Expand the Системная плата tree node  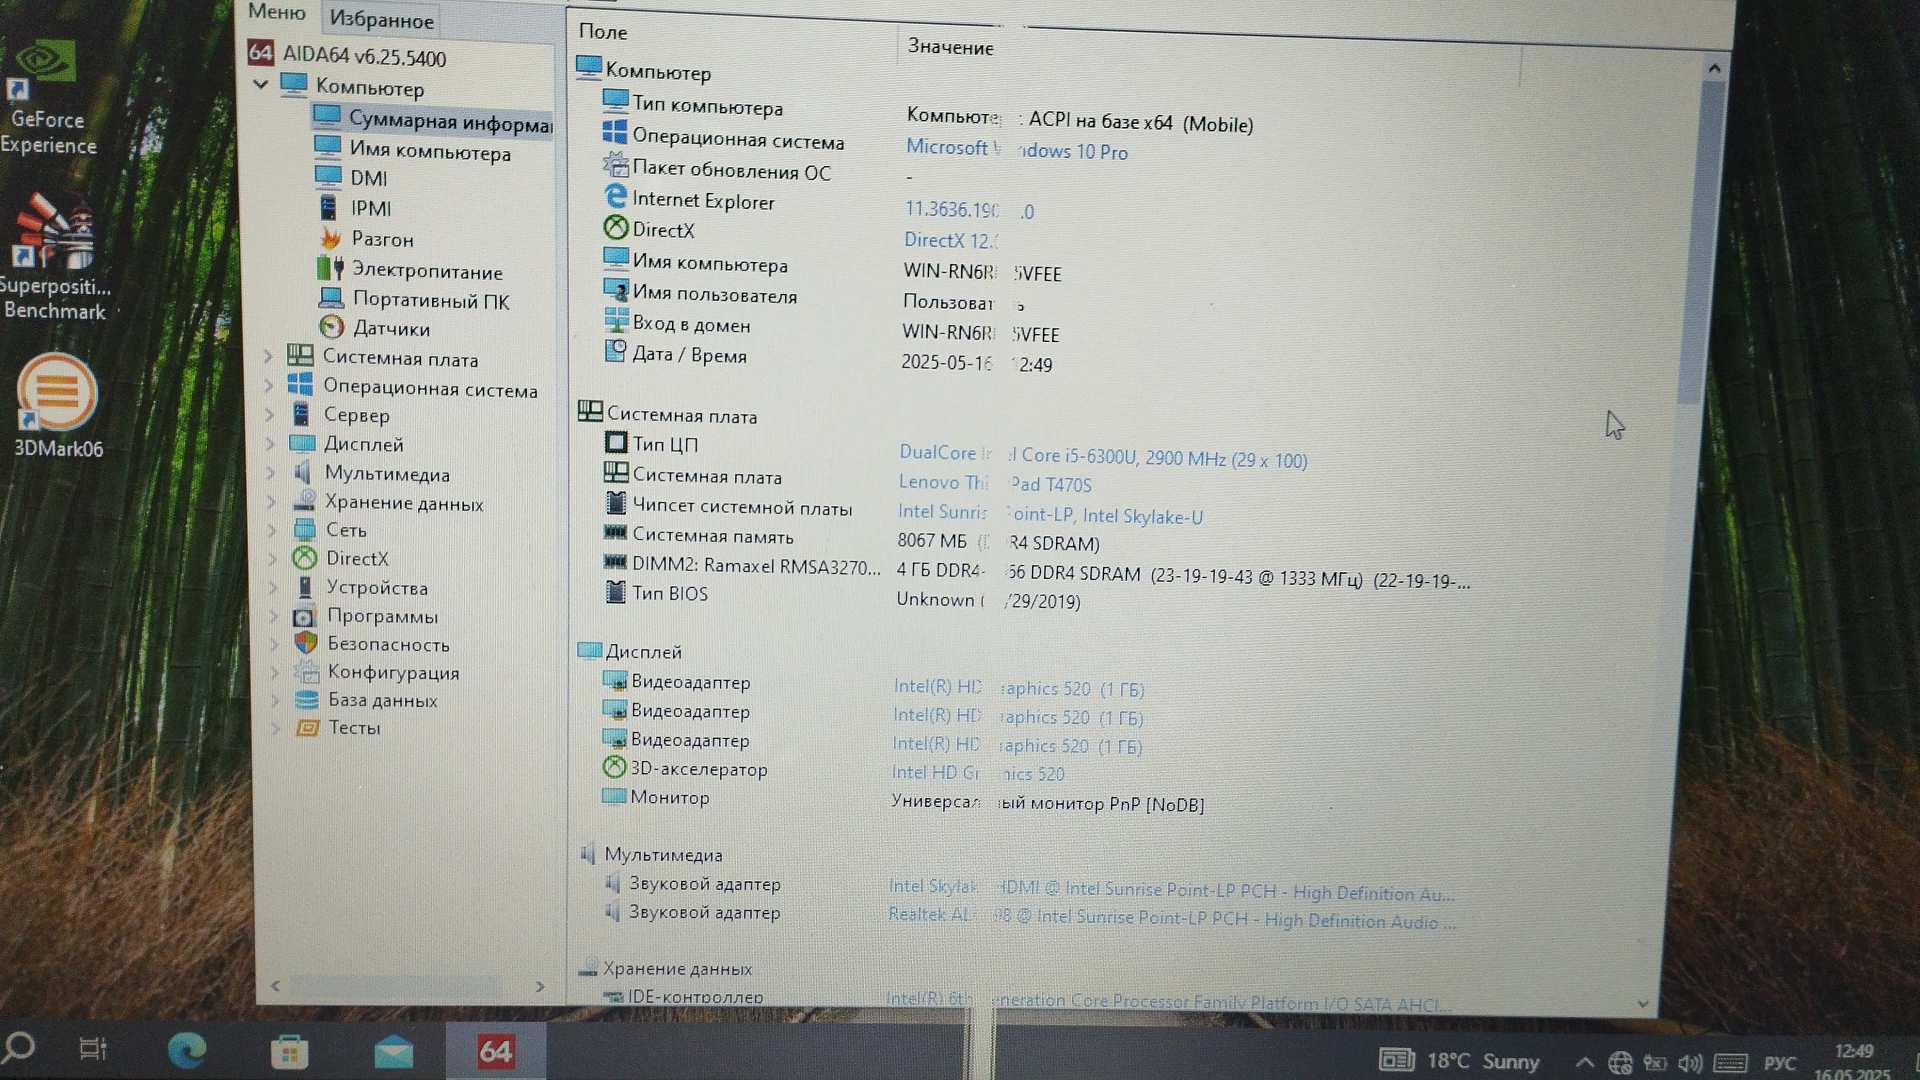click(268, 356)
